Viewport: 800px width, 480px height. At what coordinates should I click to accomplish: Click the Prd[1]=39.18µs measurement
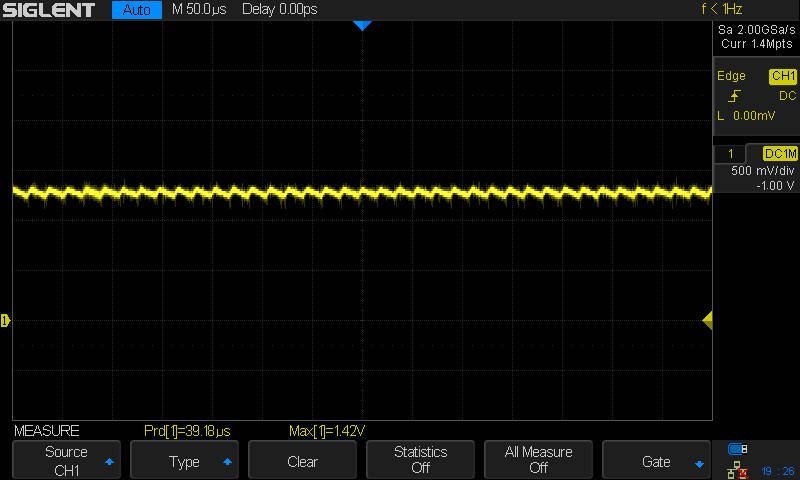click(187, 431)
